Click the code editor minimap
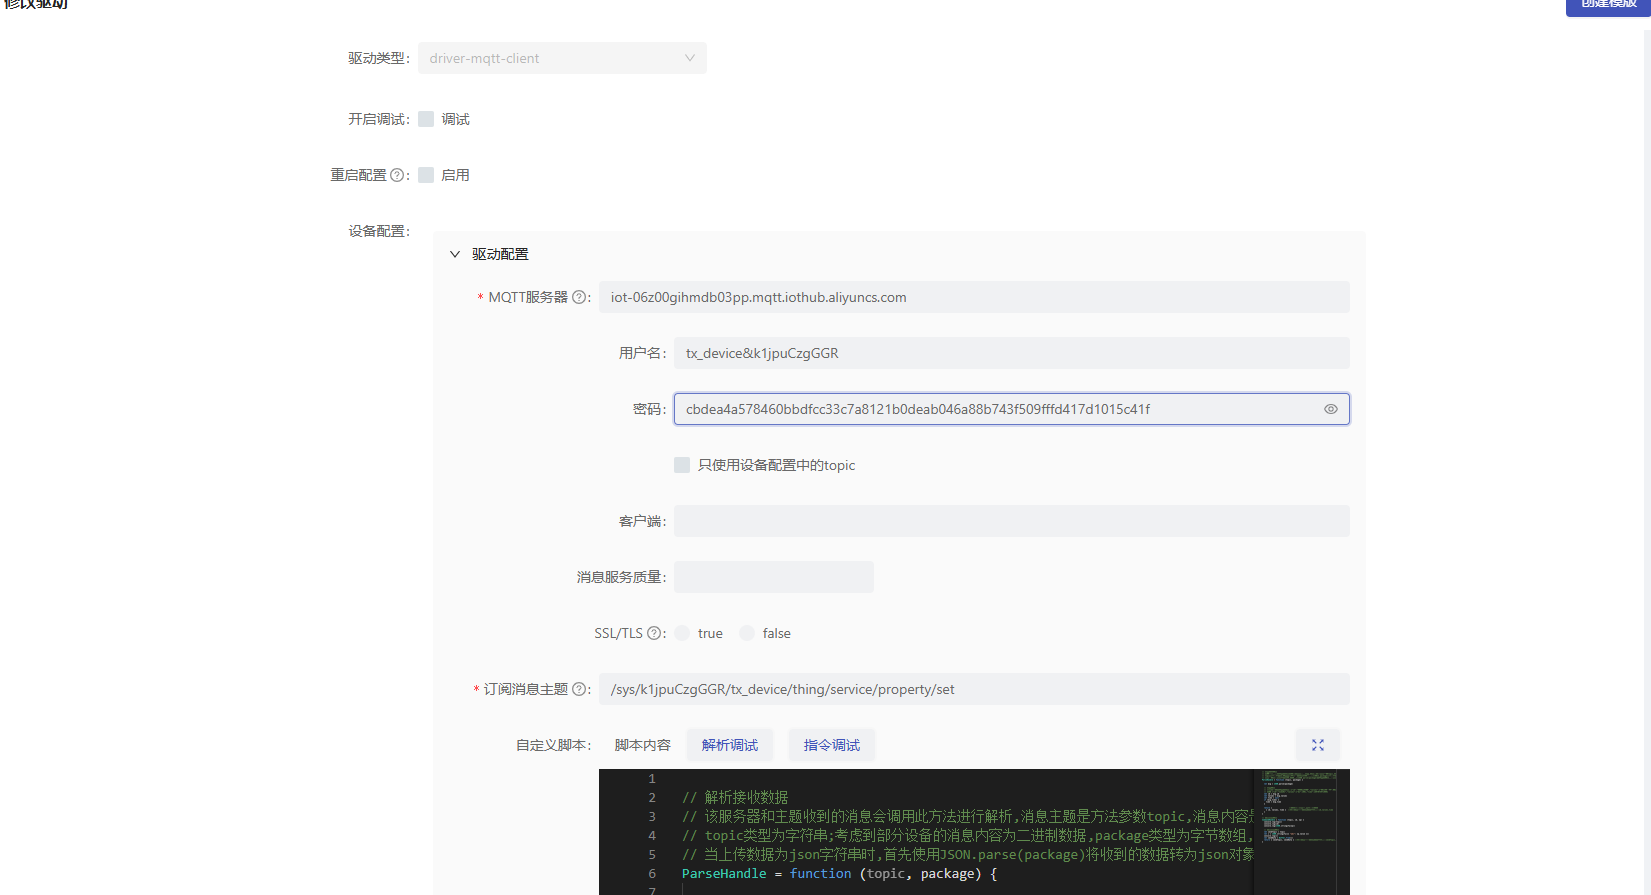 pyautogui.click(x=1298, y=831)
